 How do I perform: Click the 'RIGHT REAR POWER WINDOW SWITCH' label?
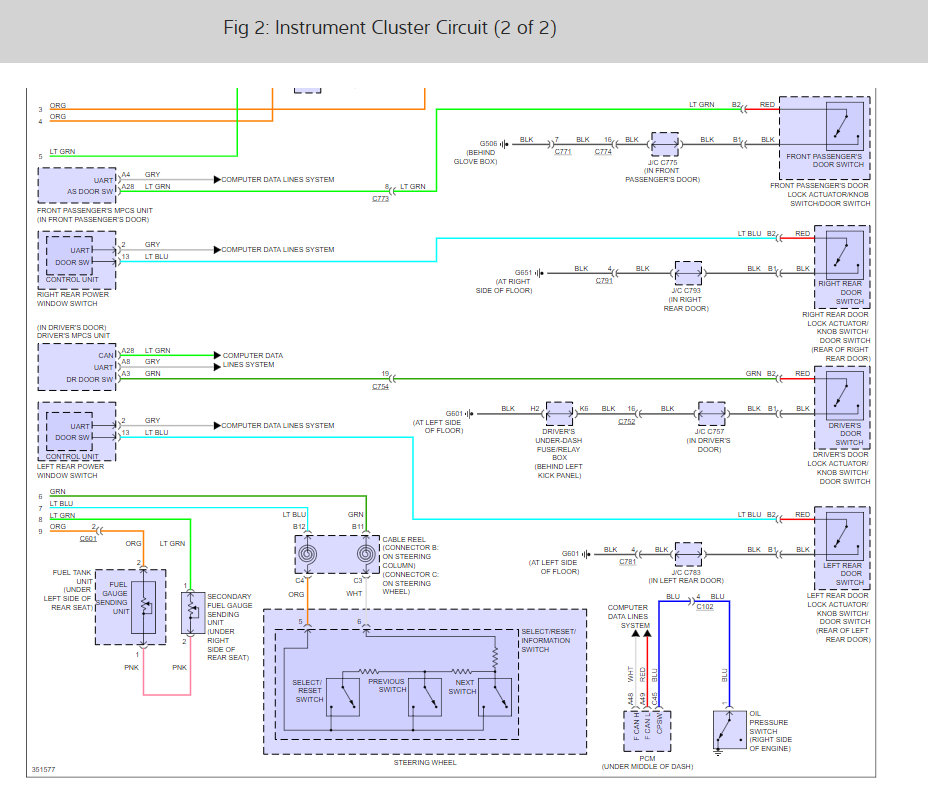point(73,299)
